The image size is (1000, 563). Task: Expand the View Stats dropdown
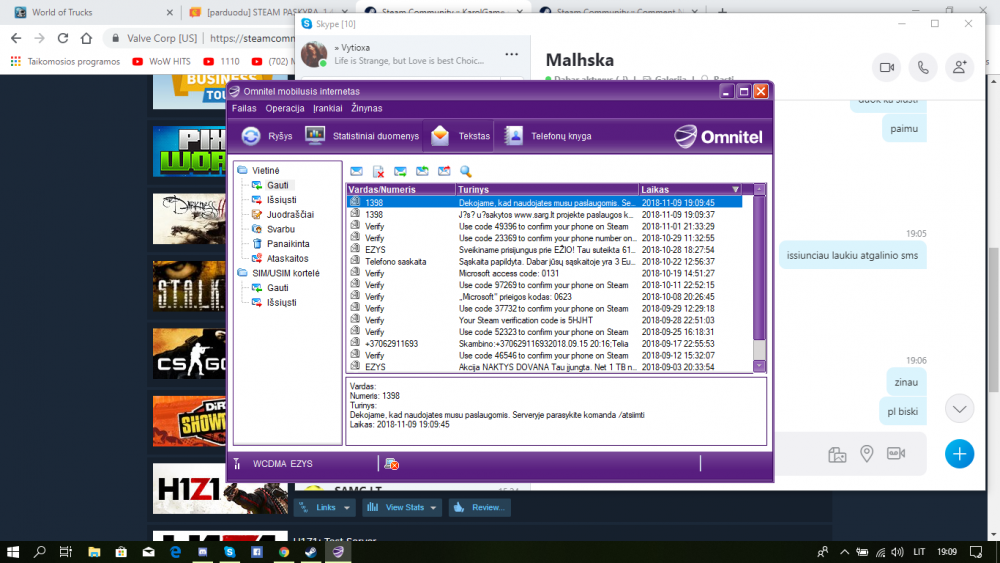402,508
